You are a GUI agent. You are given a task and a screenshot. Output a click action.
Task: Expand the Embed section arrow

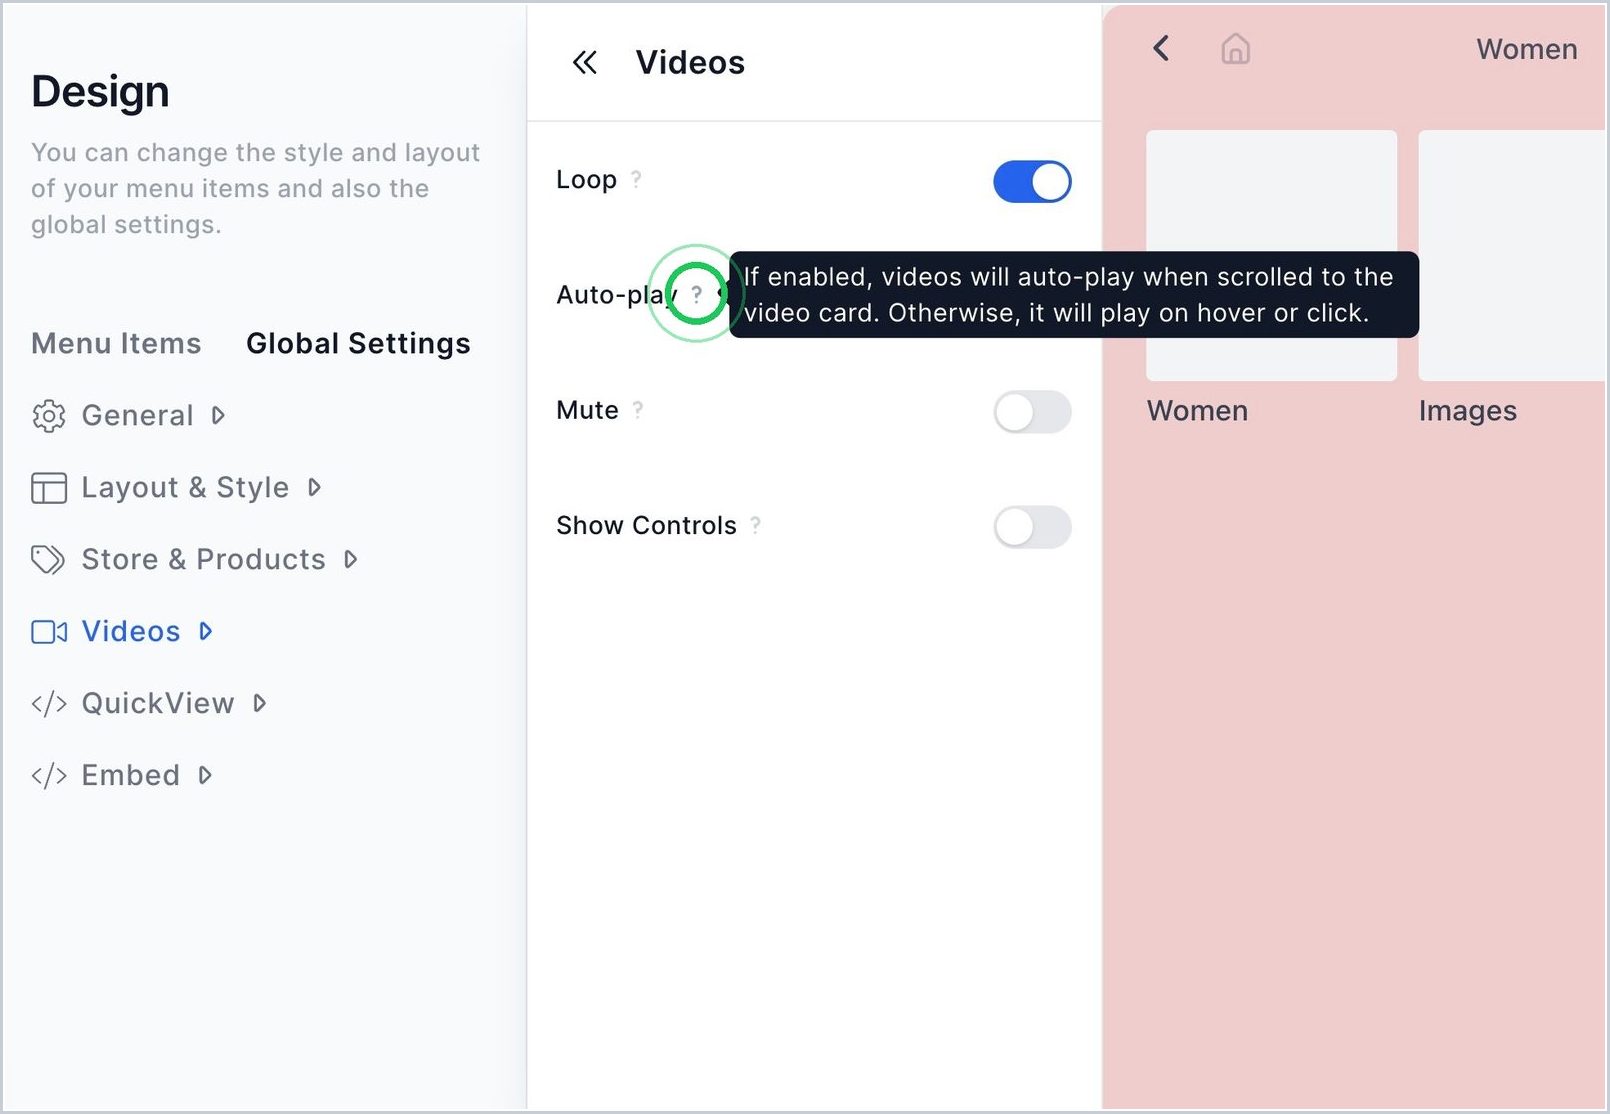coord(204,775)
